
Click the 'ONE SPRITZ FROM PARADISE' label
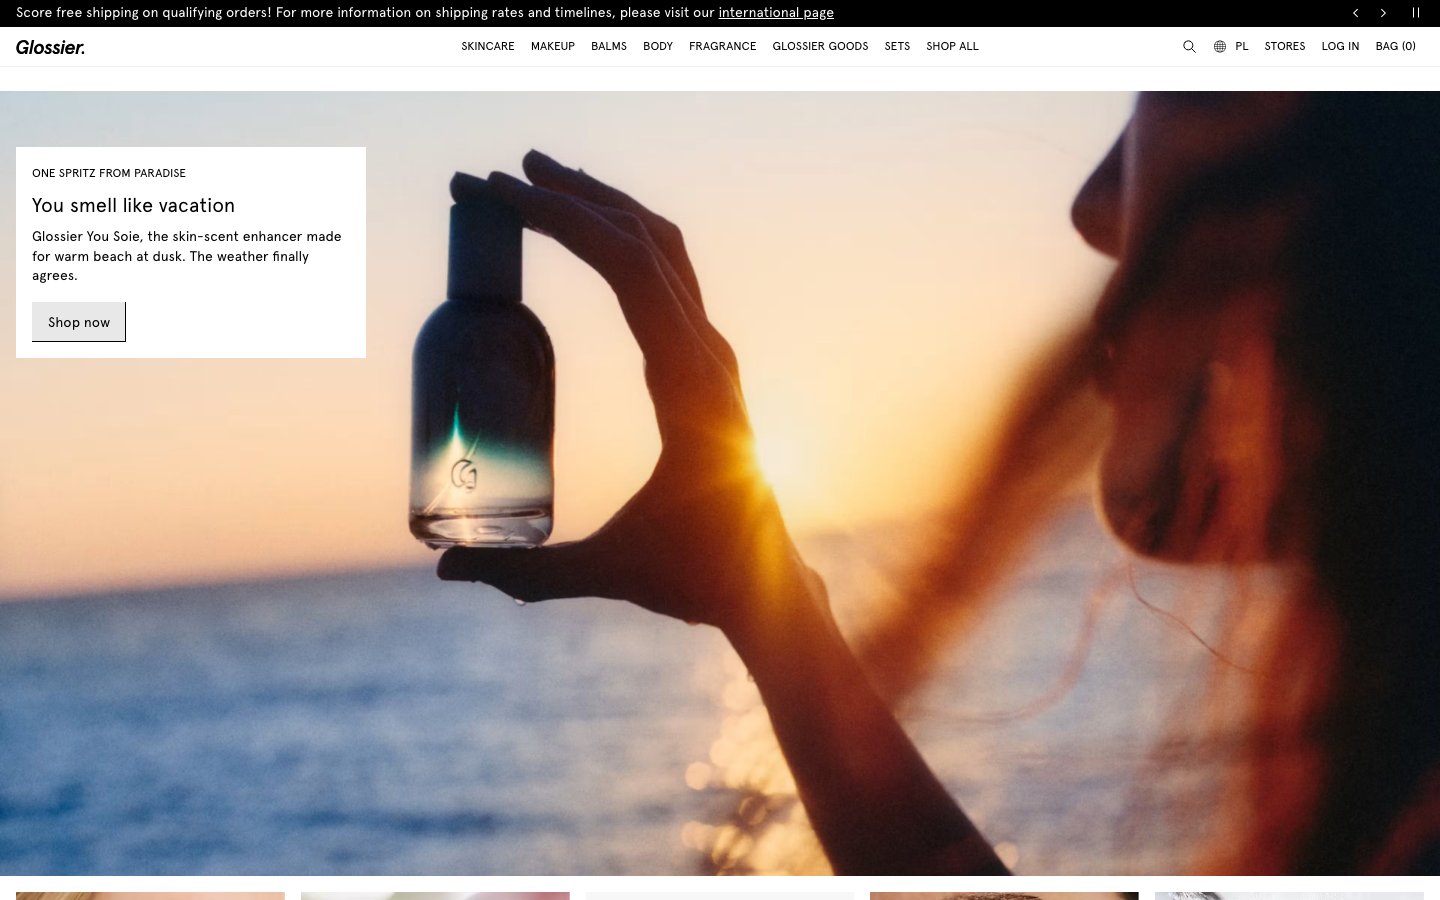pos(109,173)
